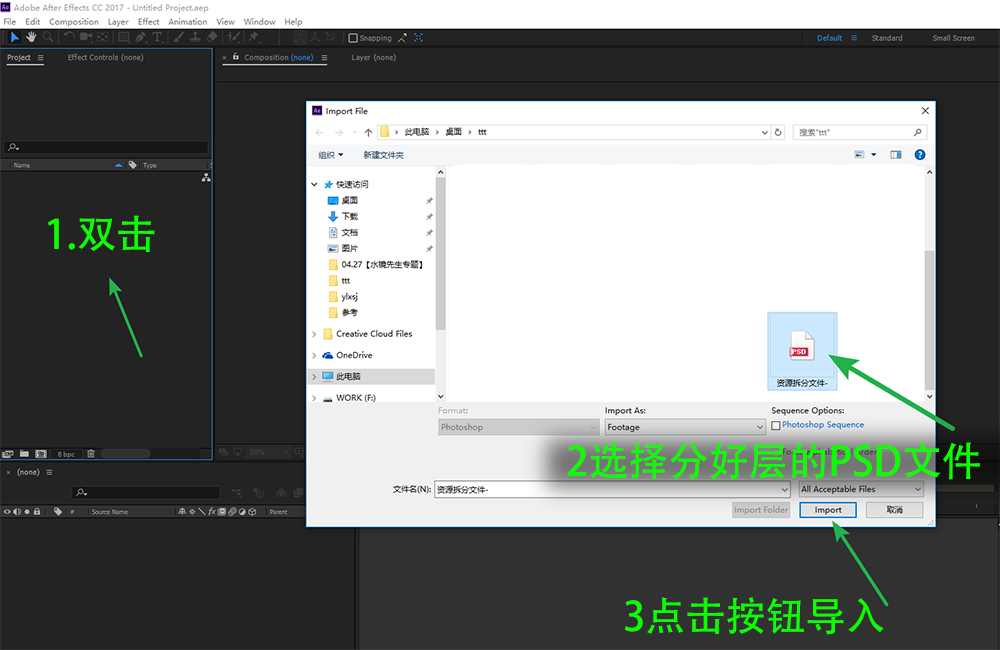Viewport: 1000px width, 650px height.
Task: Select the 资源拆分文件 PSD thumbnail
Action: [802, 351]
